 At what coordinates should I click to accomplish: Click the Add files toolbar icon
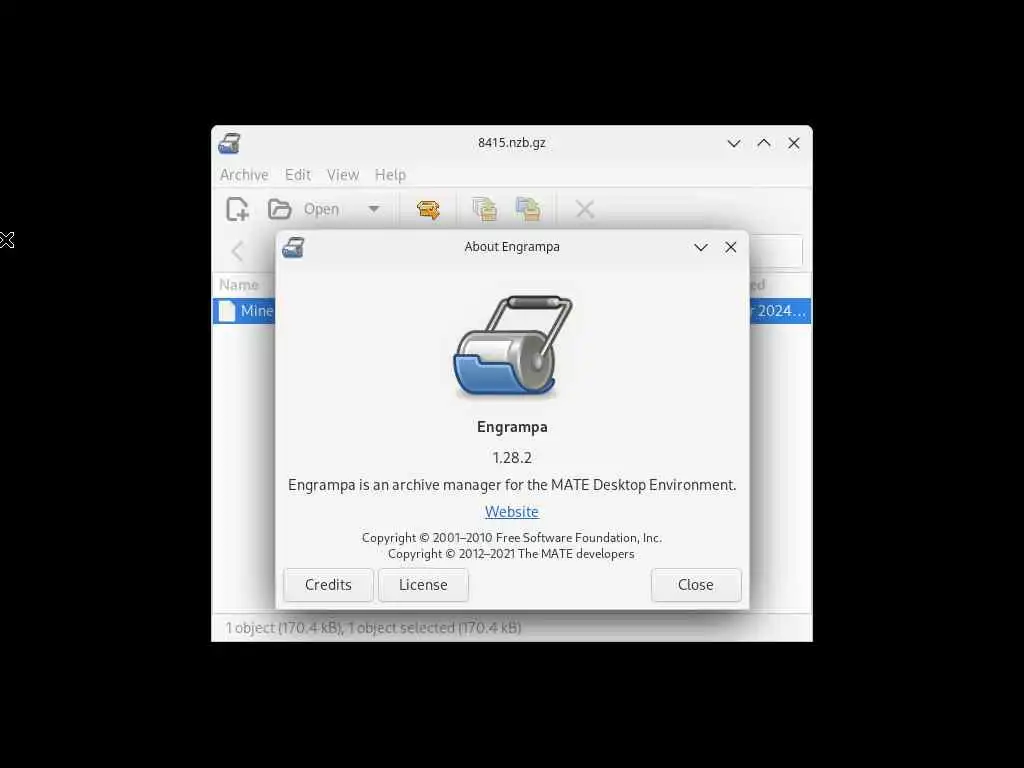pos(485,209)
